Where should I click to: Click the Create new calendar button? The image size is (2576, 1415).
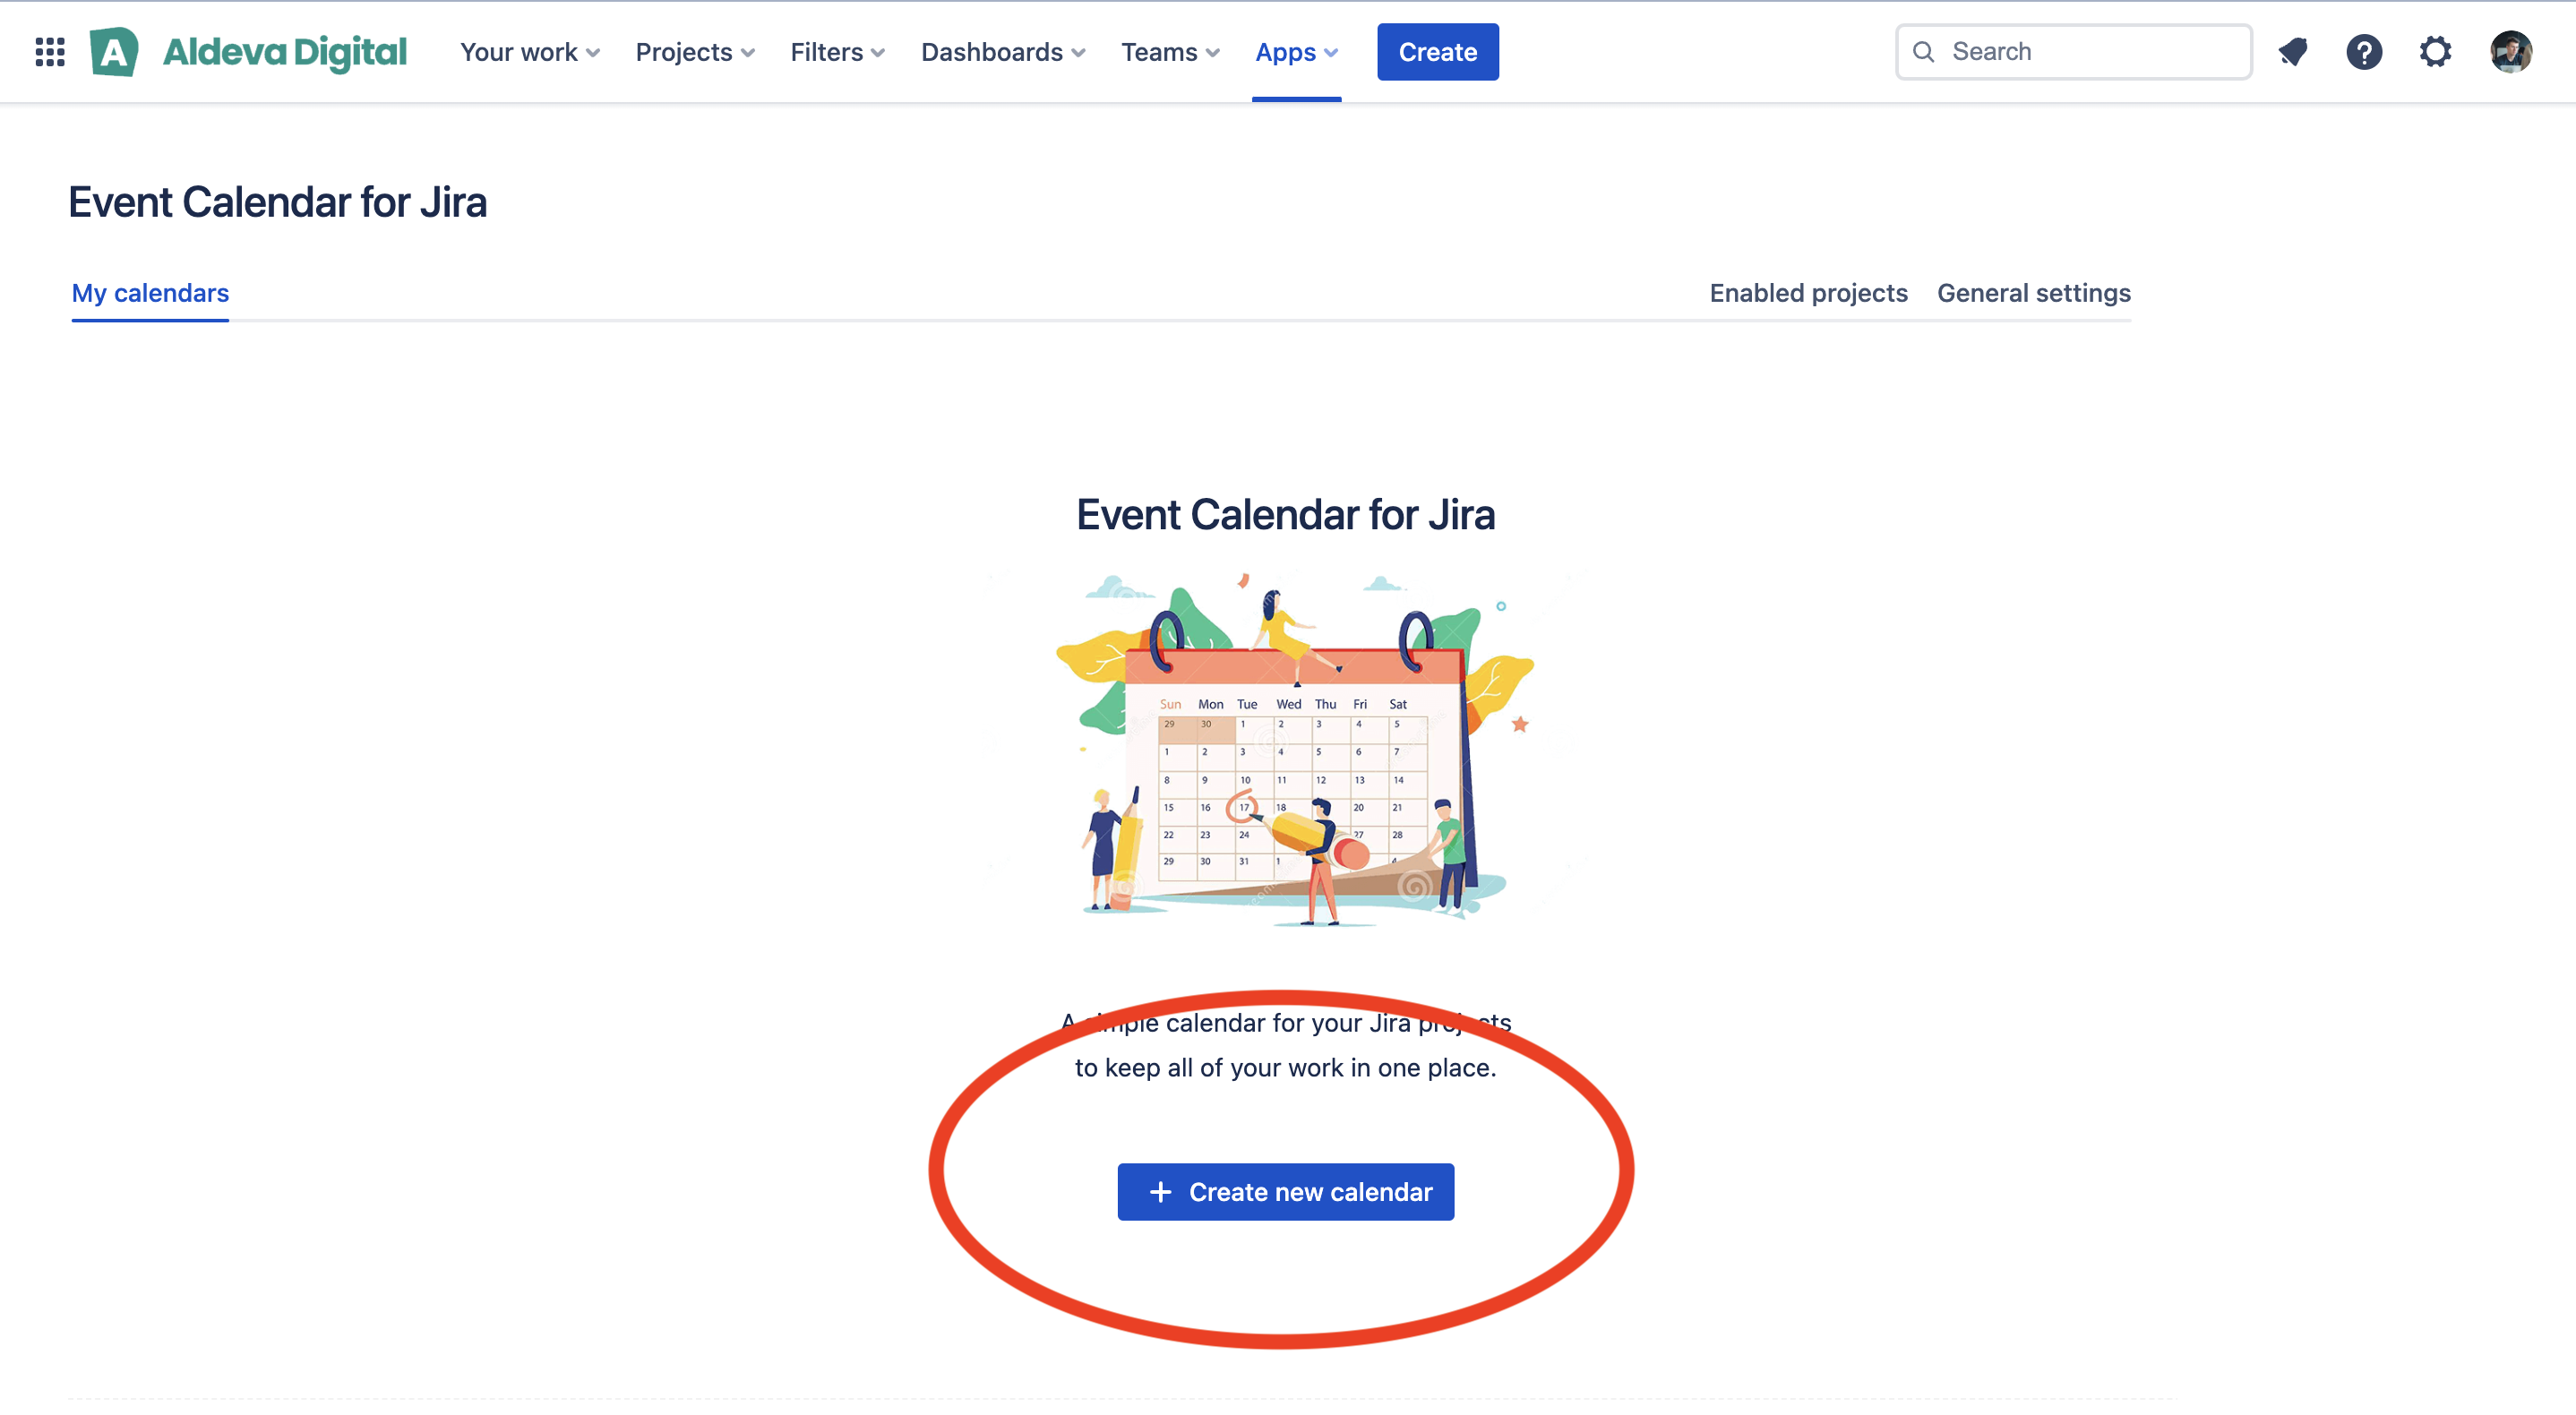pos(1285,1192)
